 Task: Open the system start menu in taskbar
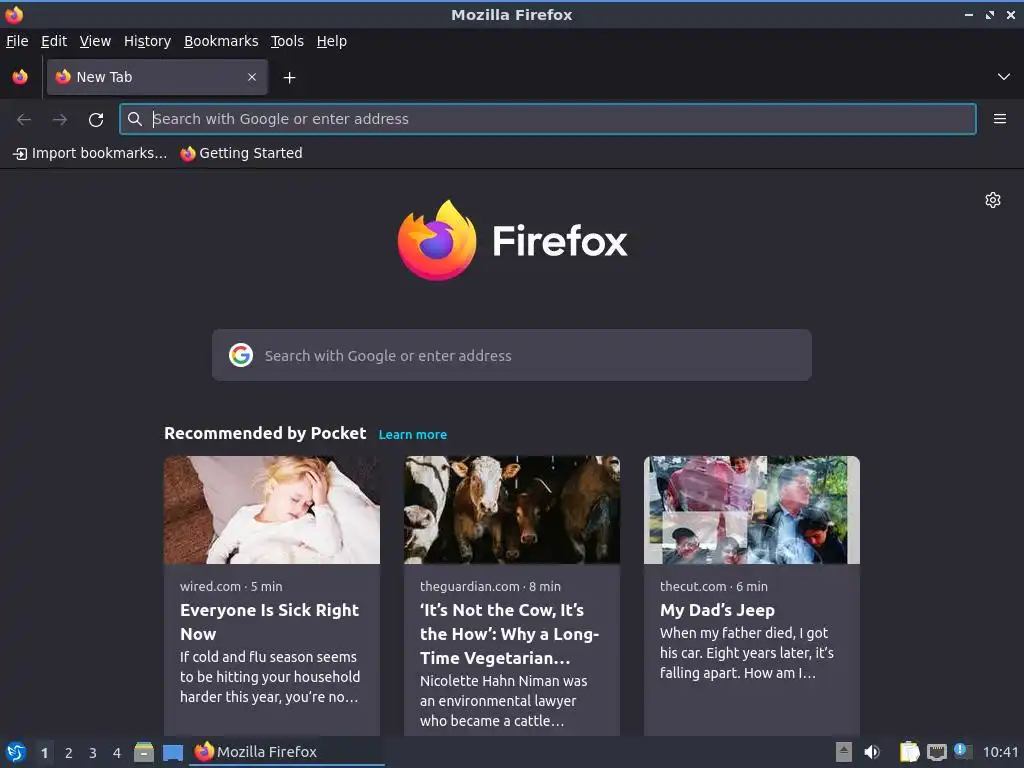[x=16, y=752]
